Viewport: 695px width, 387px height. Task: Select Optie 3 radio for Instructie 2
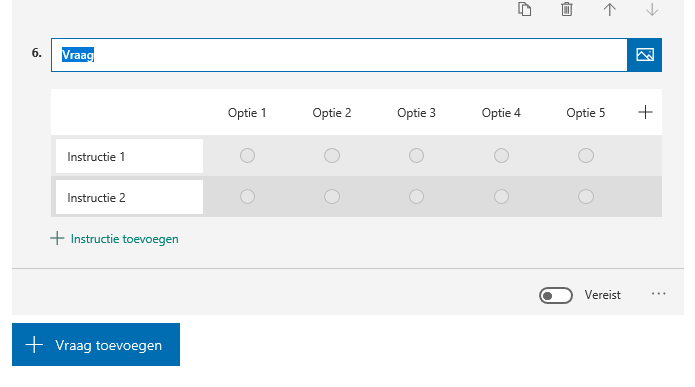click(416, 196)
